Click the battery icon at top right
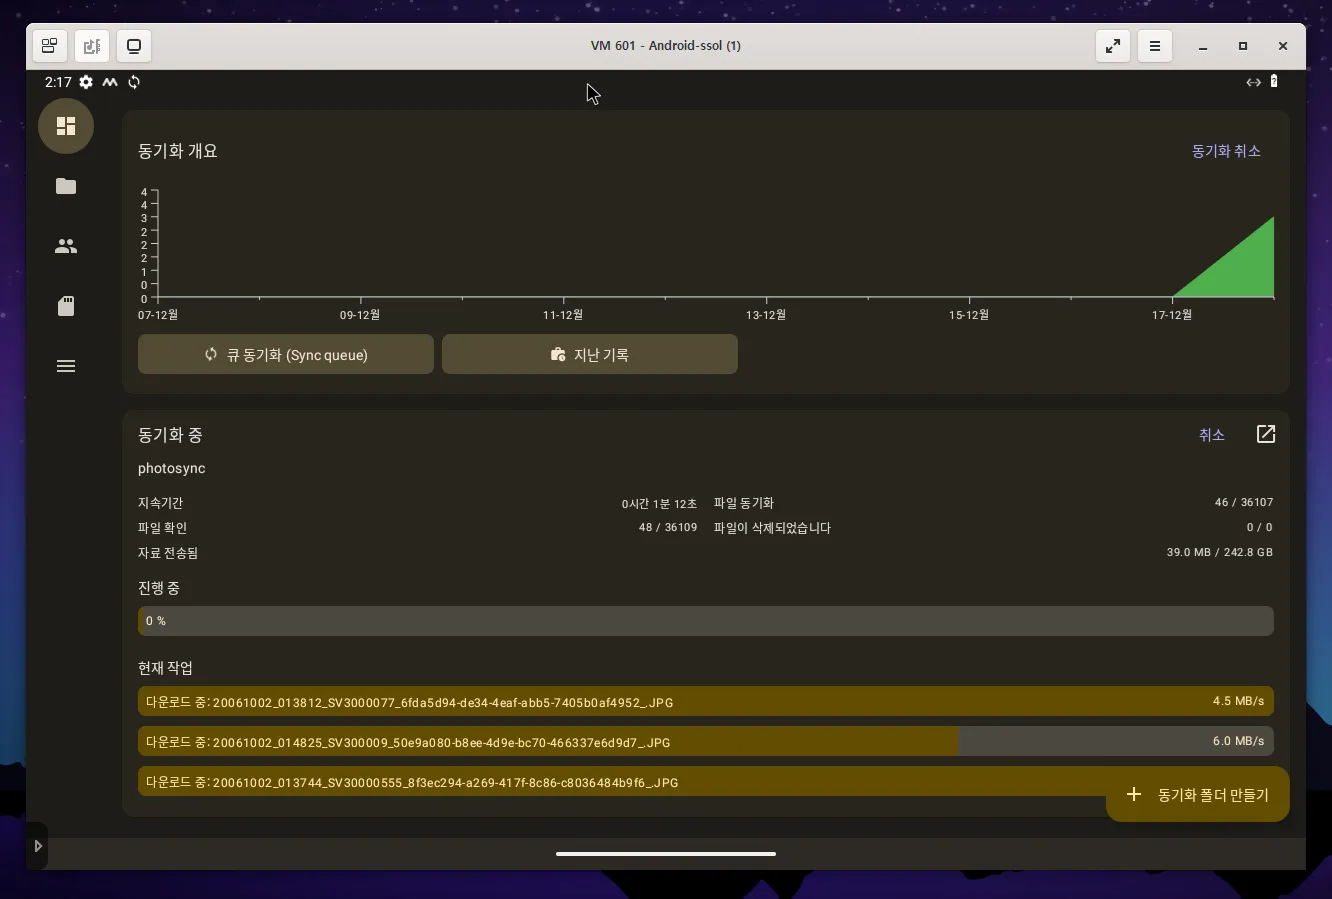 1274,81
